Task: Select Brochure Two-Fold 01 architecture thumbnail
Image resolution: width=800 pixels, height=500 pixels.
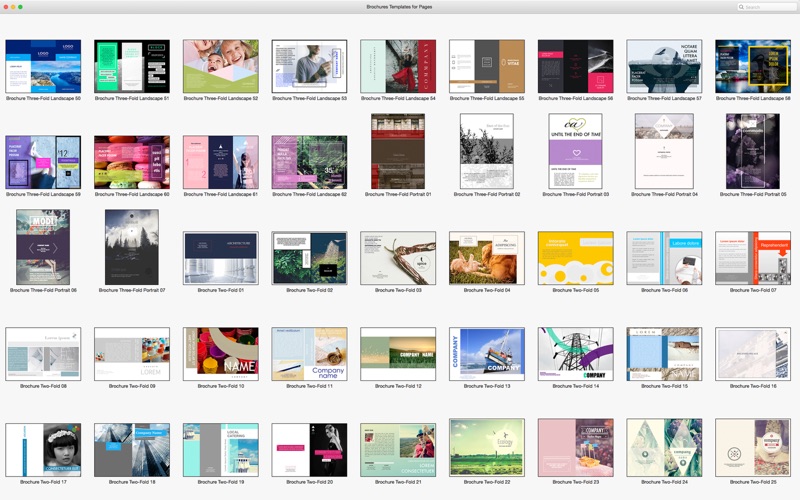Action: coord(220,258)
